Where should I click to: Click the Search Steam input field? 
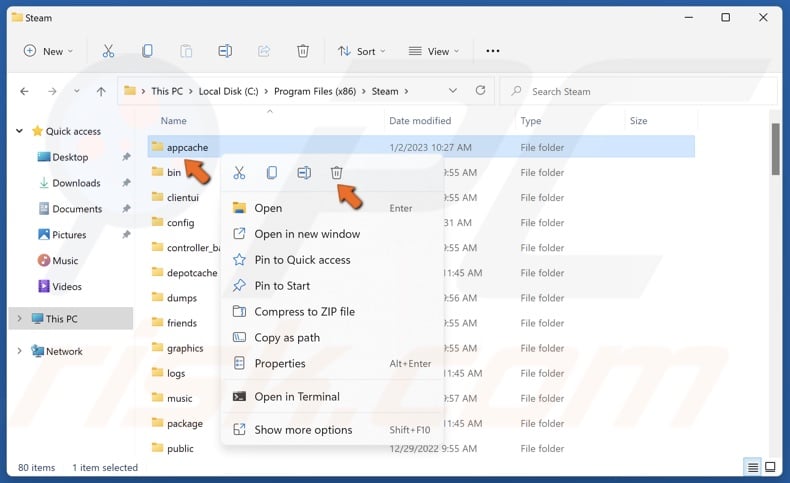[x=639, y=91]
